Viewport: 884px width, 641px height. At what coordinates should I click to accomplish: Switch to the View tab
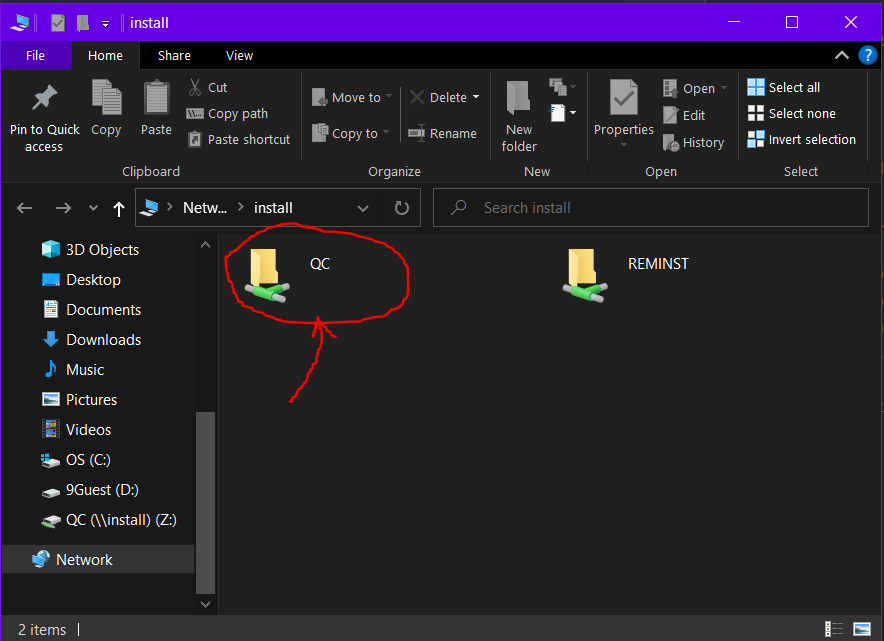point(239,56)
